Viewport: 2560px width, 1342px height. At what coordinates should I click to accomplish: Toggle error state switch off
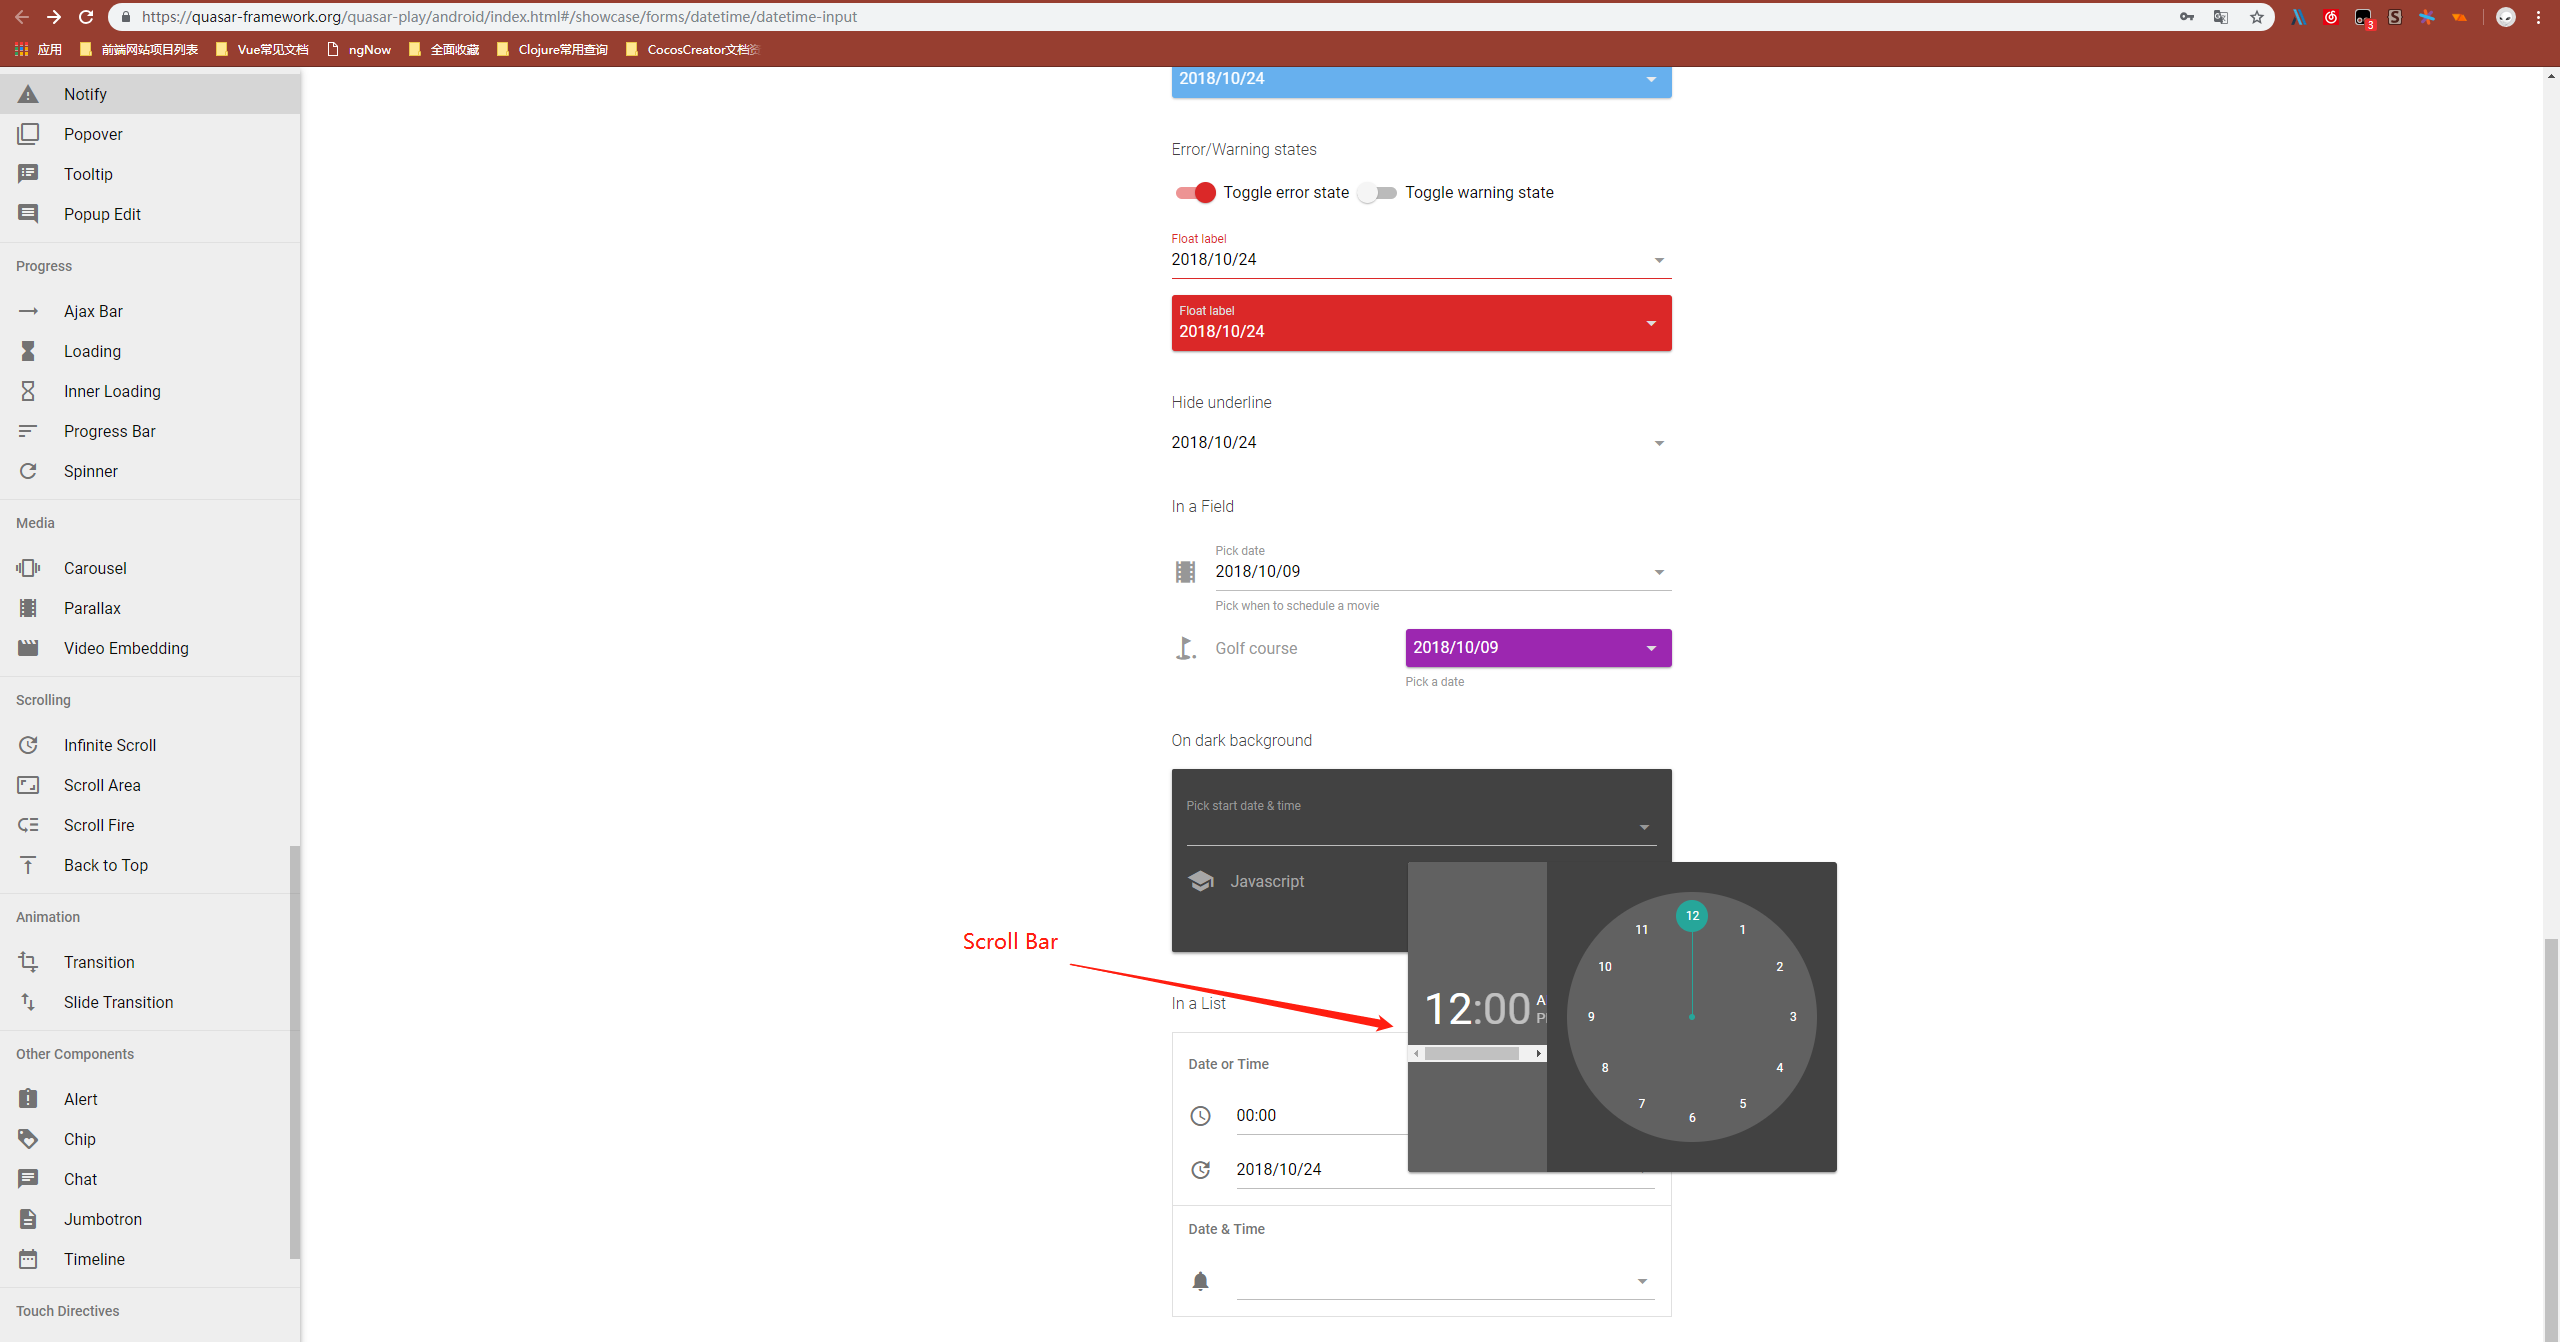[1196, 193]
